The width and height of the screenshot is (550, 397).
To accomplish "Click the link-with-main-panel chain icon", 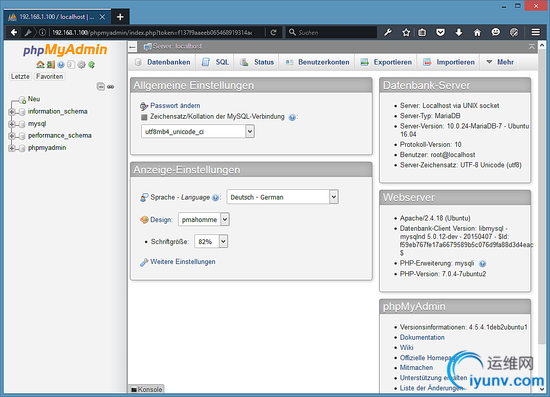I will [110, 87].
